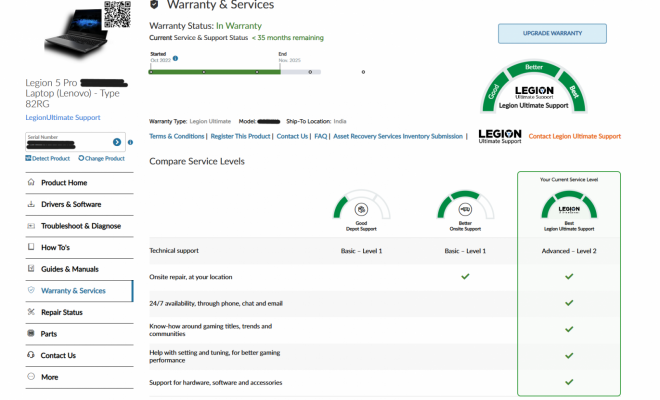Click the diagnose icon beside Troubleshoot & Diagnose
660x400 pixels.
[x=31, y=226]
